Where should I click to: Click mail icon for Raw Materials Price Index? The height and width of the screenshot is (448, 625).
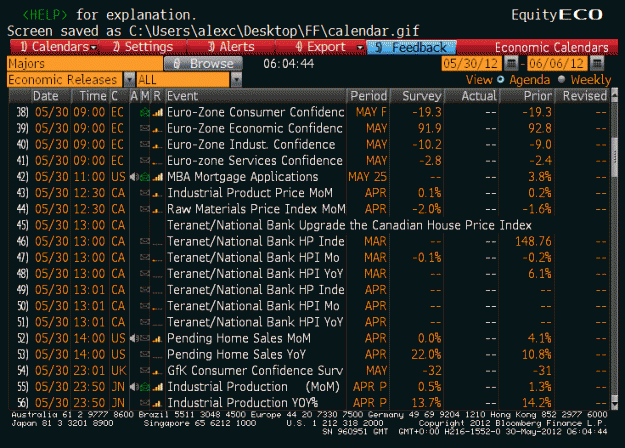point(145,209)
